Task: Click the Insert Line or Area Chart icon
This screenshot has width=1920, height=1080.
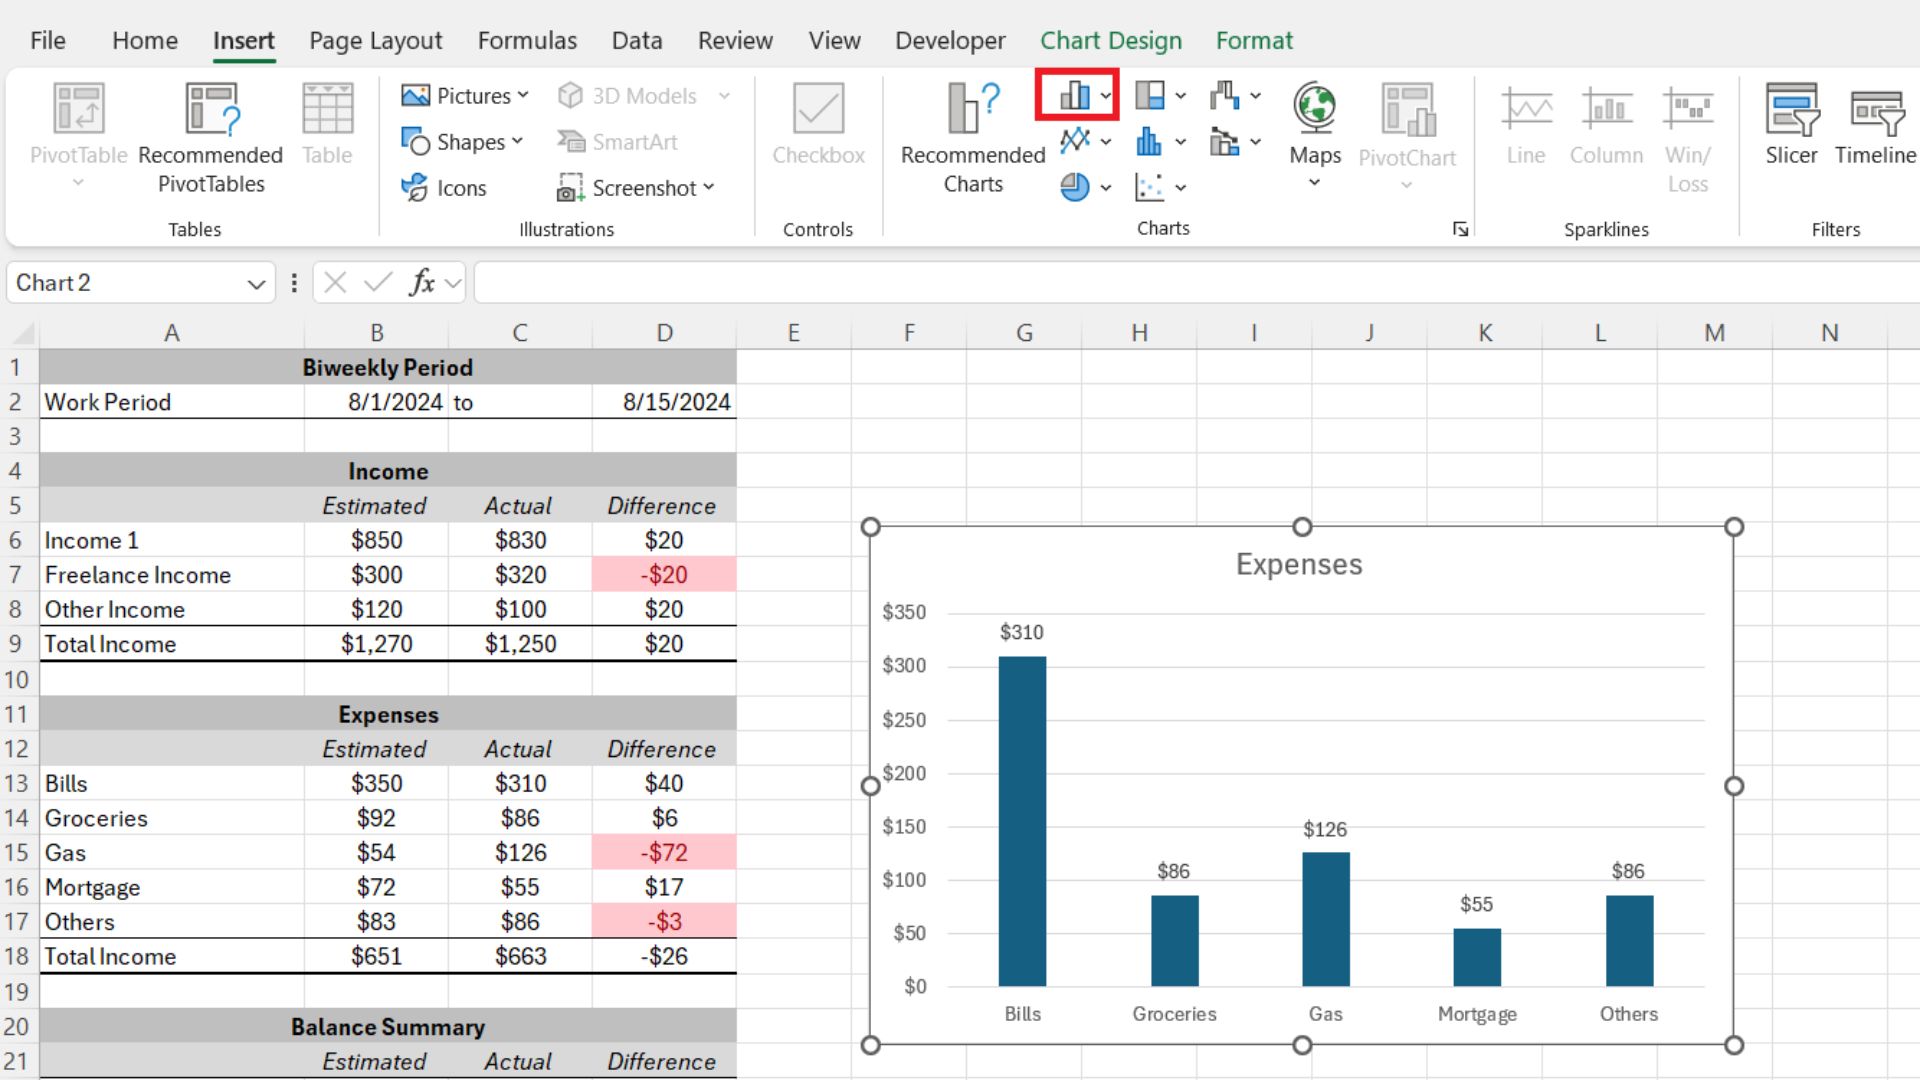Action: [x=1075, y=141]
